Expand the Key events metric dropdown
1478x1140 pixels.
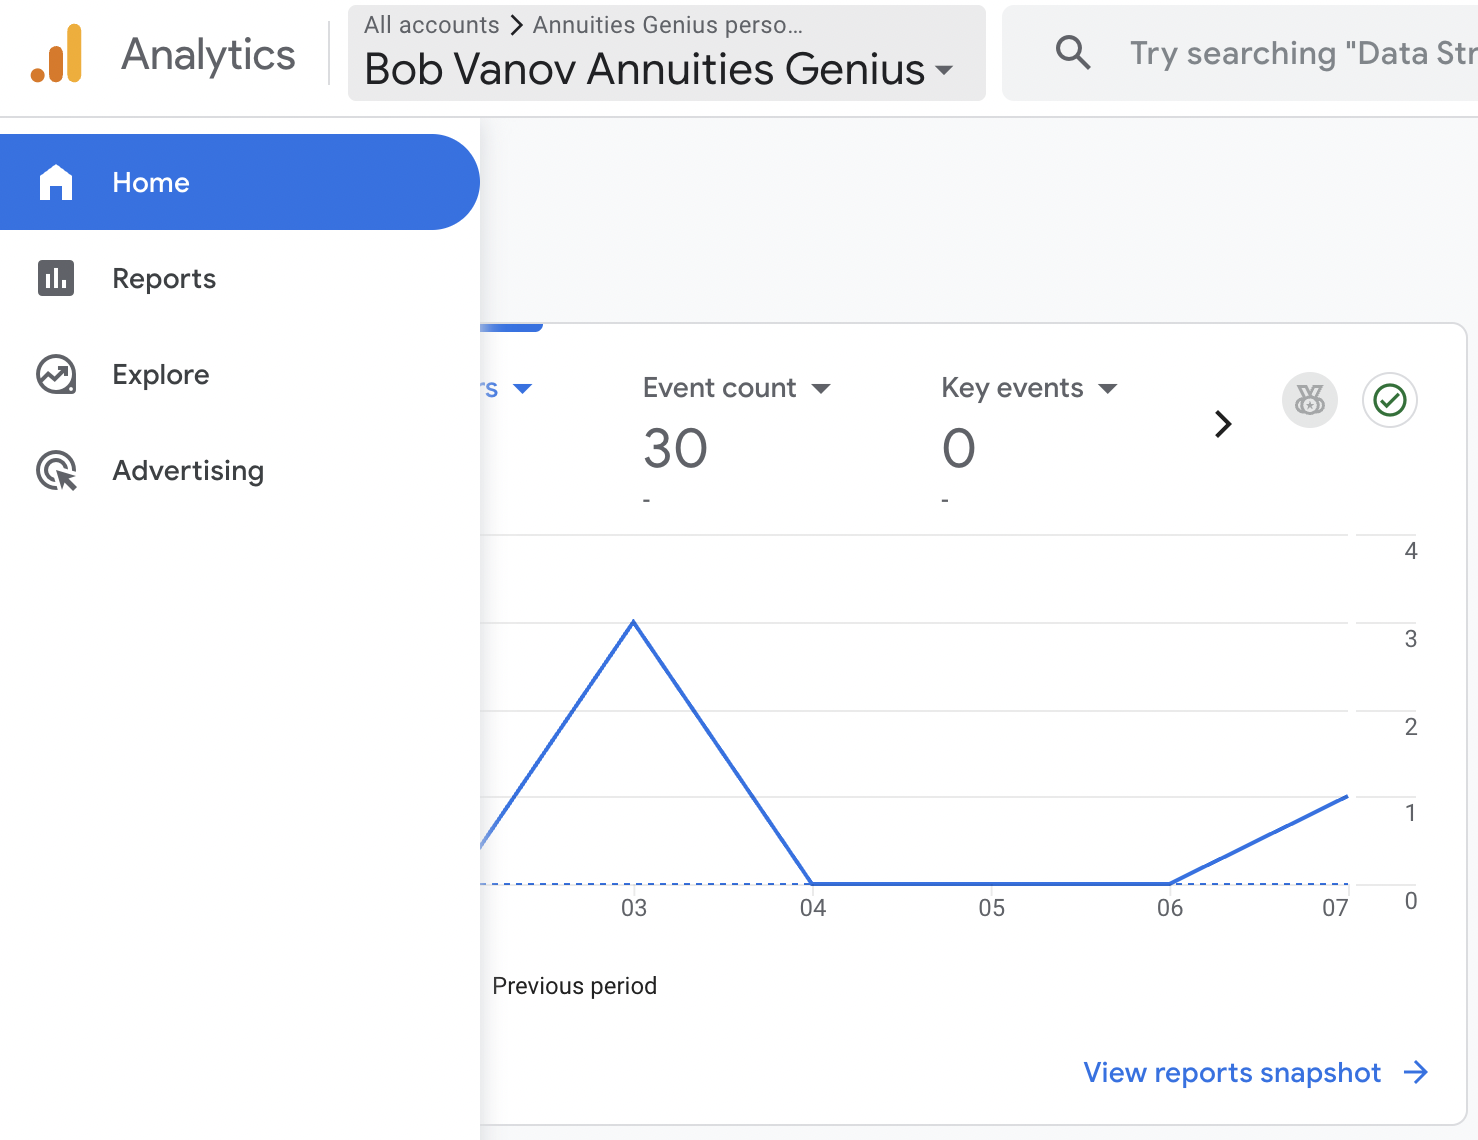[x=1108, y=388]
